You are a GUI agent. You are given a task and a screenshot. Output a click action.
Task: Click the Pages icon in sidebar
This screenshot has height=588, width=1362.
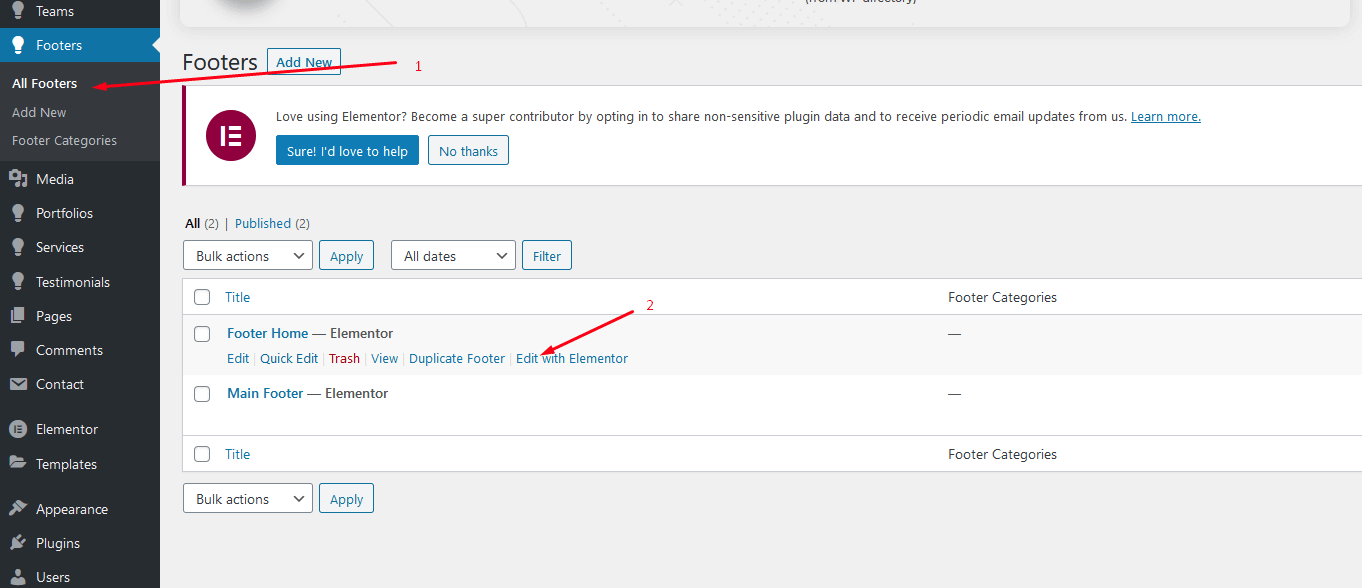click(x=17, y=316)
